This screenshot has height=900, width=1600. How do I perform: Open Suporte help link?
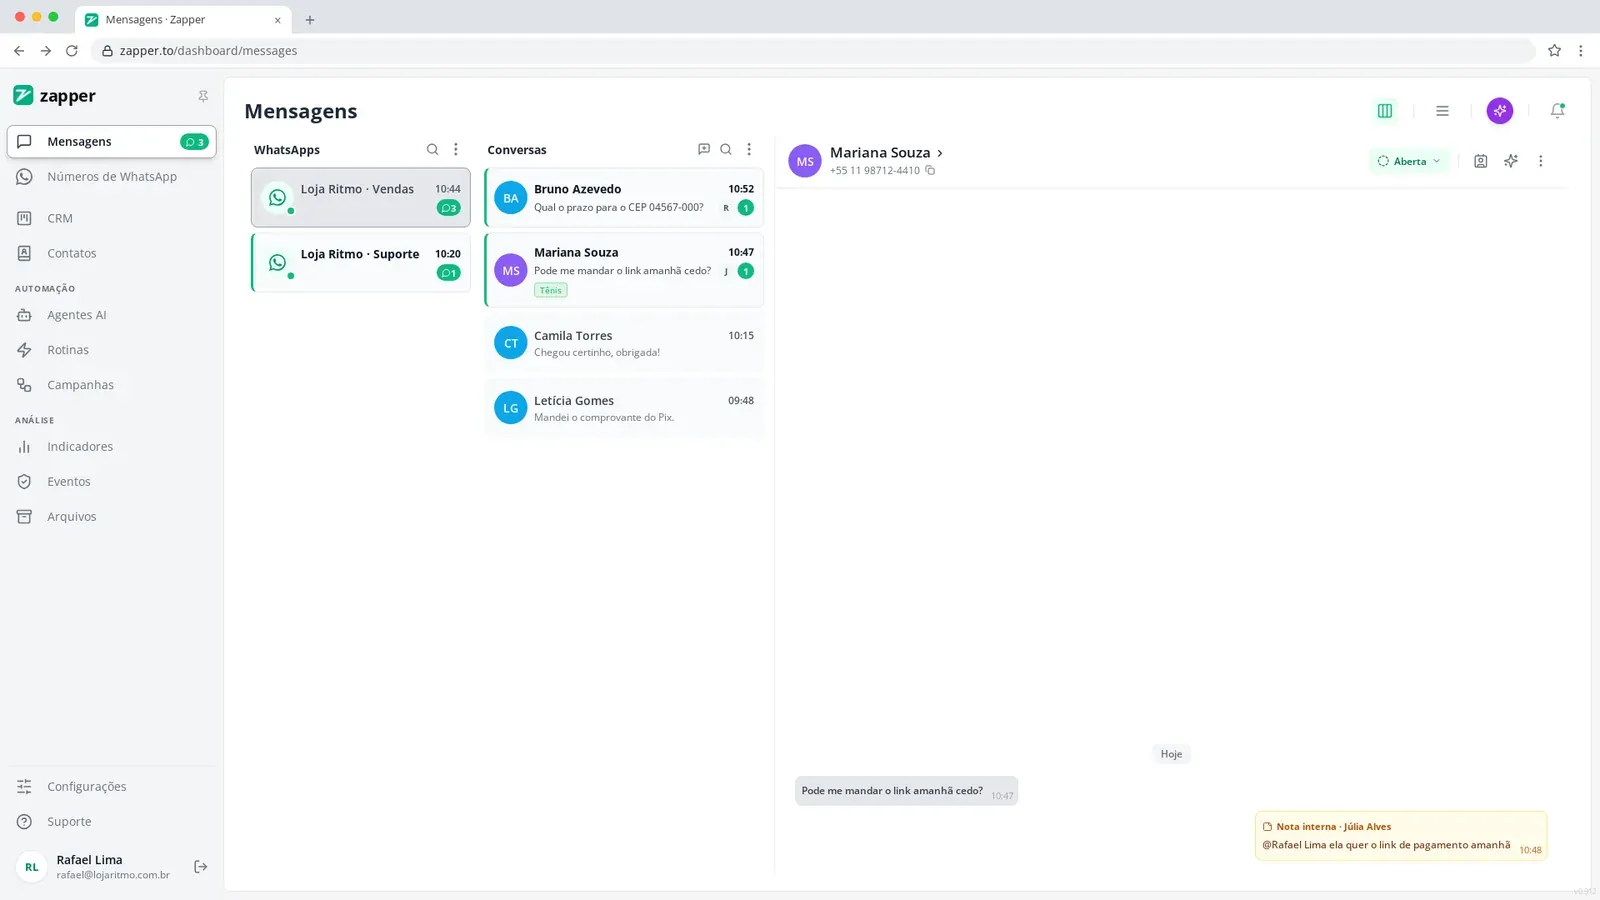pos(111,822)
